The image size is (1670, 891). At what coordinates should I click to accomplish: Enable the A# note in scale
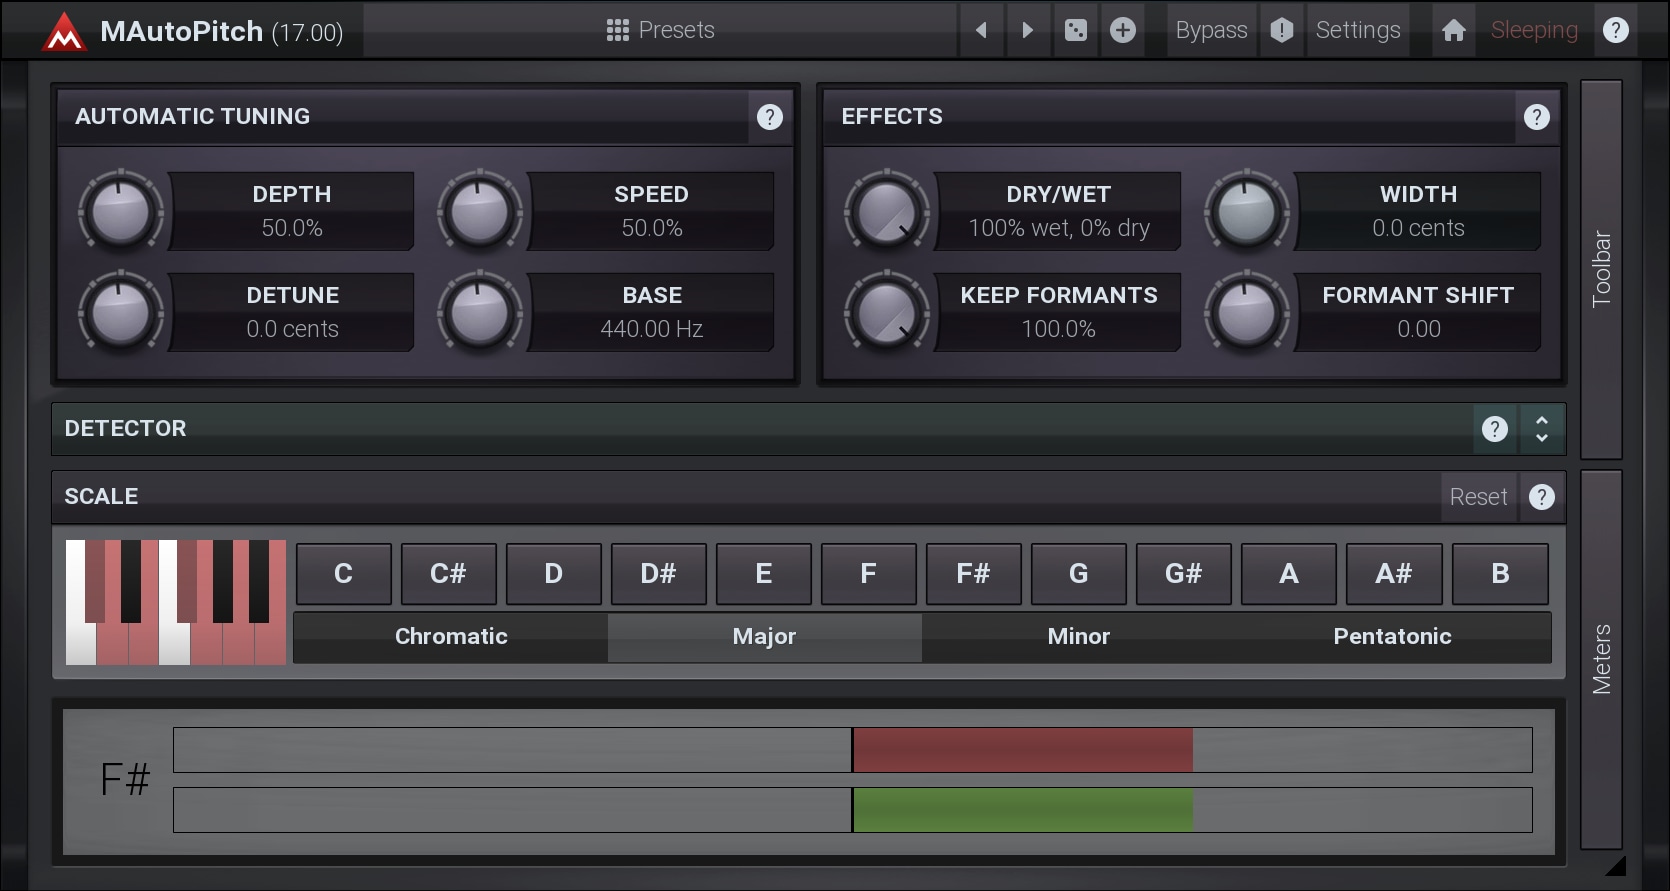click(x=1393, y=574)
